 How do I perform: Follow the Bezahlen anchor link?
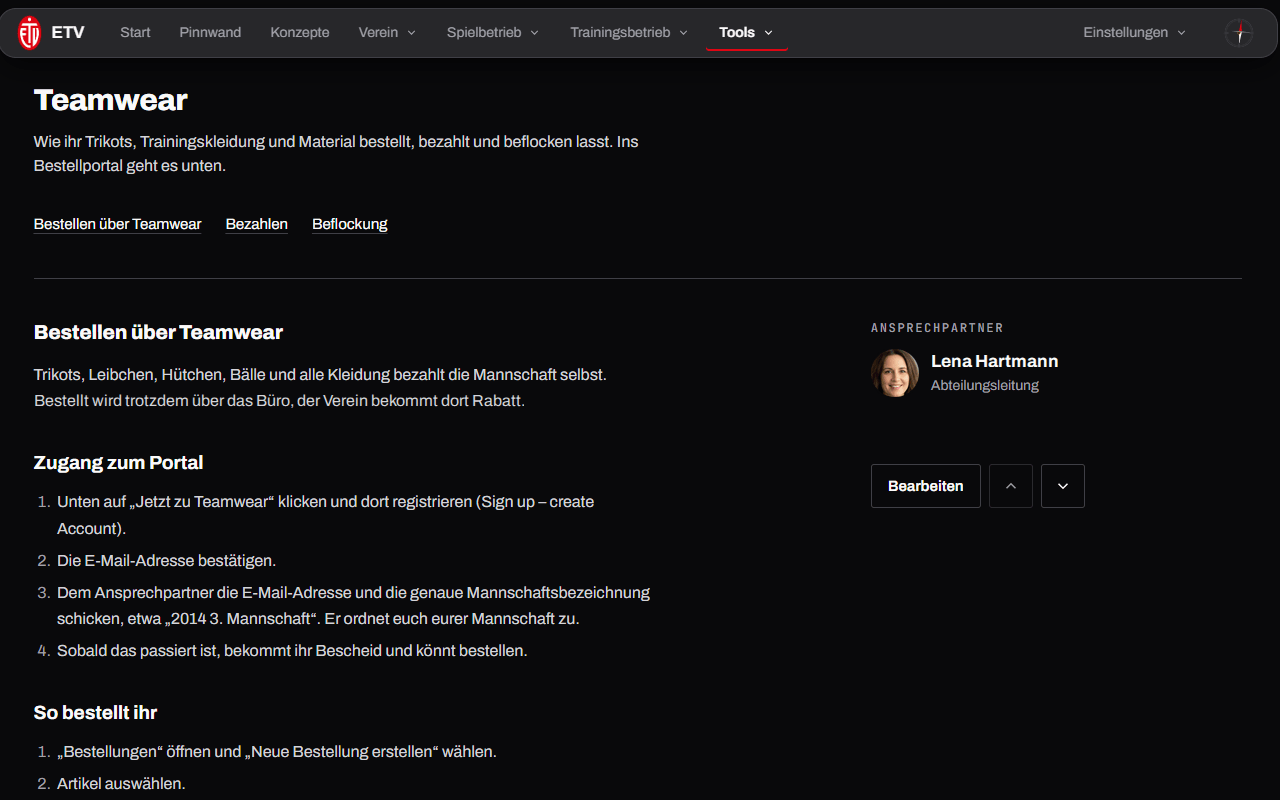click(257, 224)
